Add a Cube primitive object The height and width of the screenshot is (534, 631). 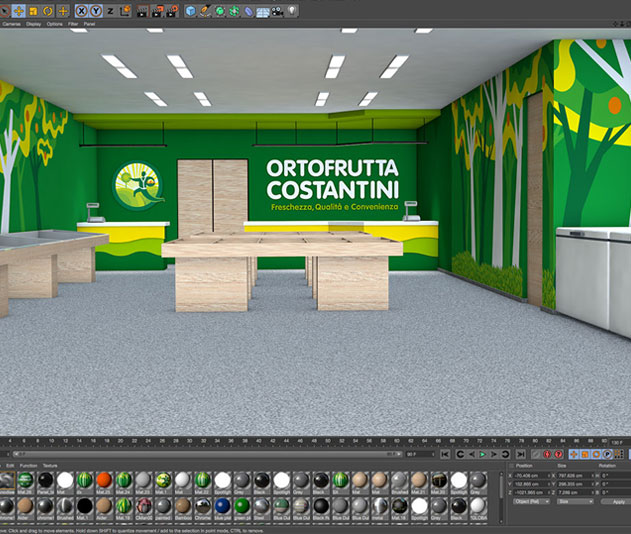pos(191,11)
